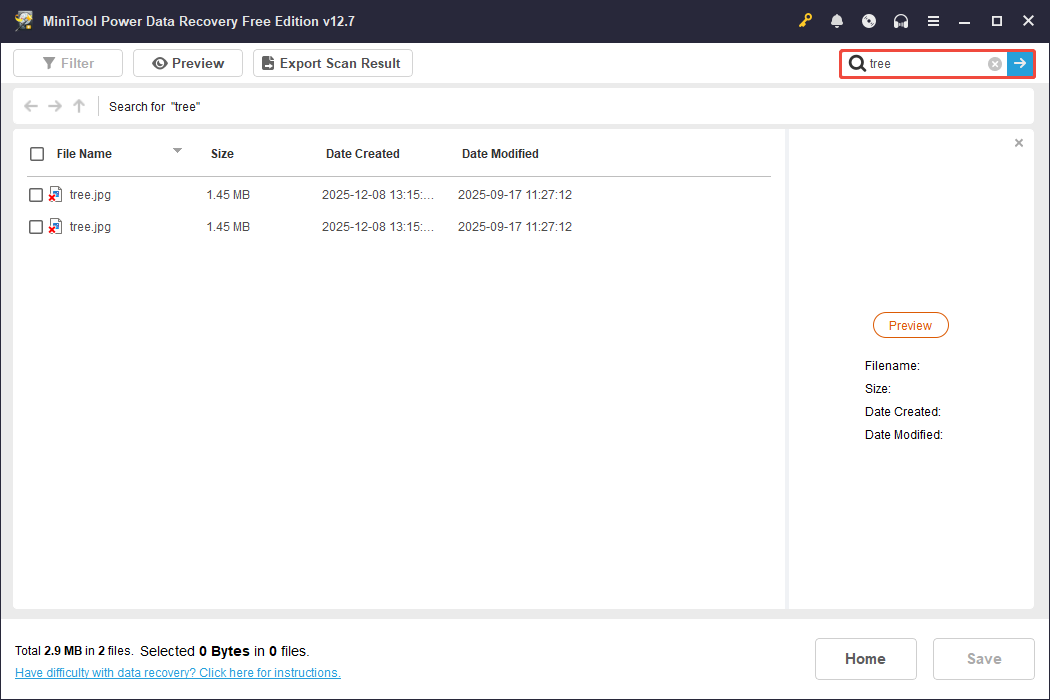This screenshot has width=1050, height=700.
Task: Check the second tree.jpg file checkbox
Action: [36, 226]
